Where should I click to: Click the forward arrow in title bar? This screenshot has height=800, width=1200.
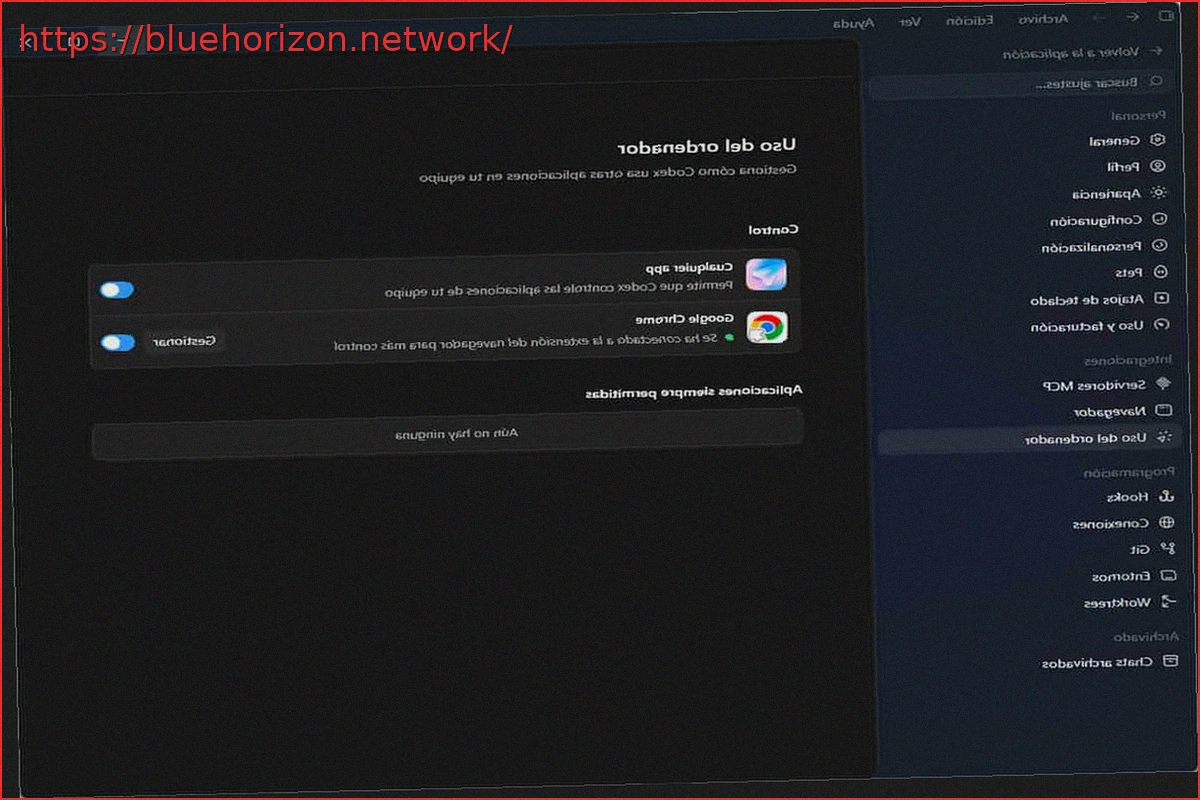tap(1100, 18)
